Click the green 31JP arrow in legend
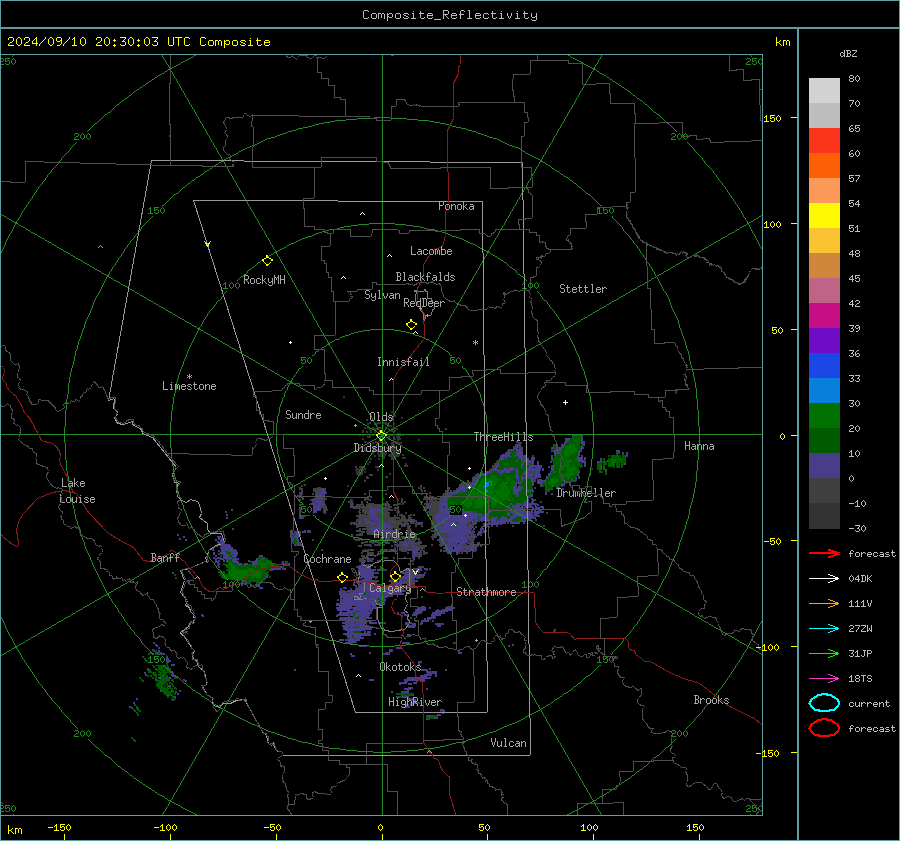This screenshot has width=900, height=841. coord(824,653)
